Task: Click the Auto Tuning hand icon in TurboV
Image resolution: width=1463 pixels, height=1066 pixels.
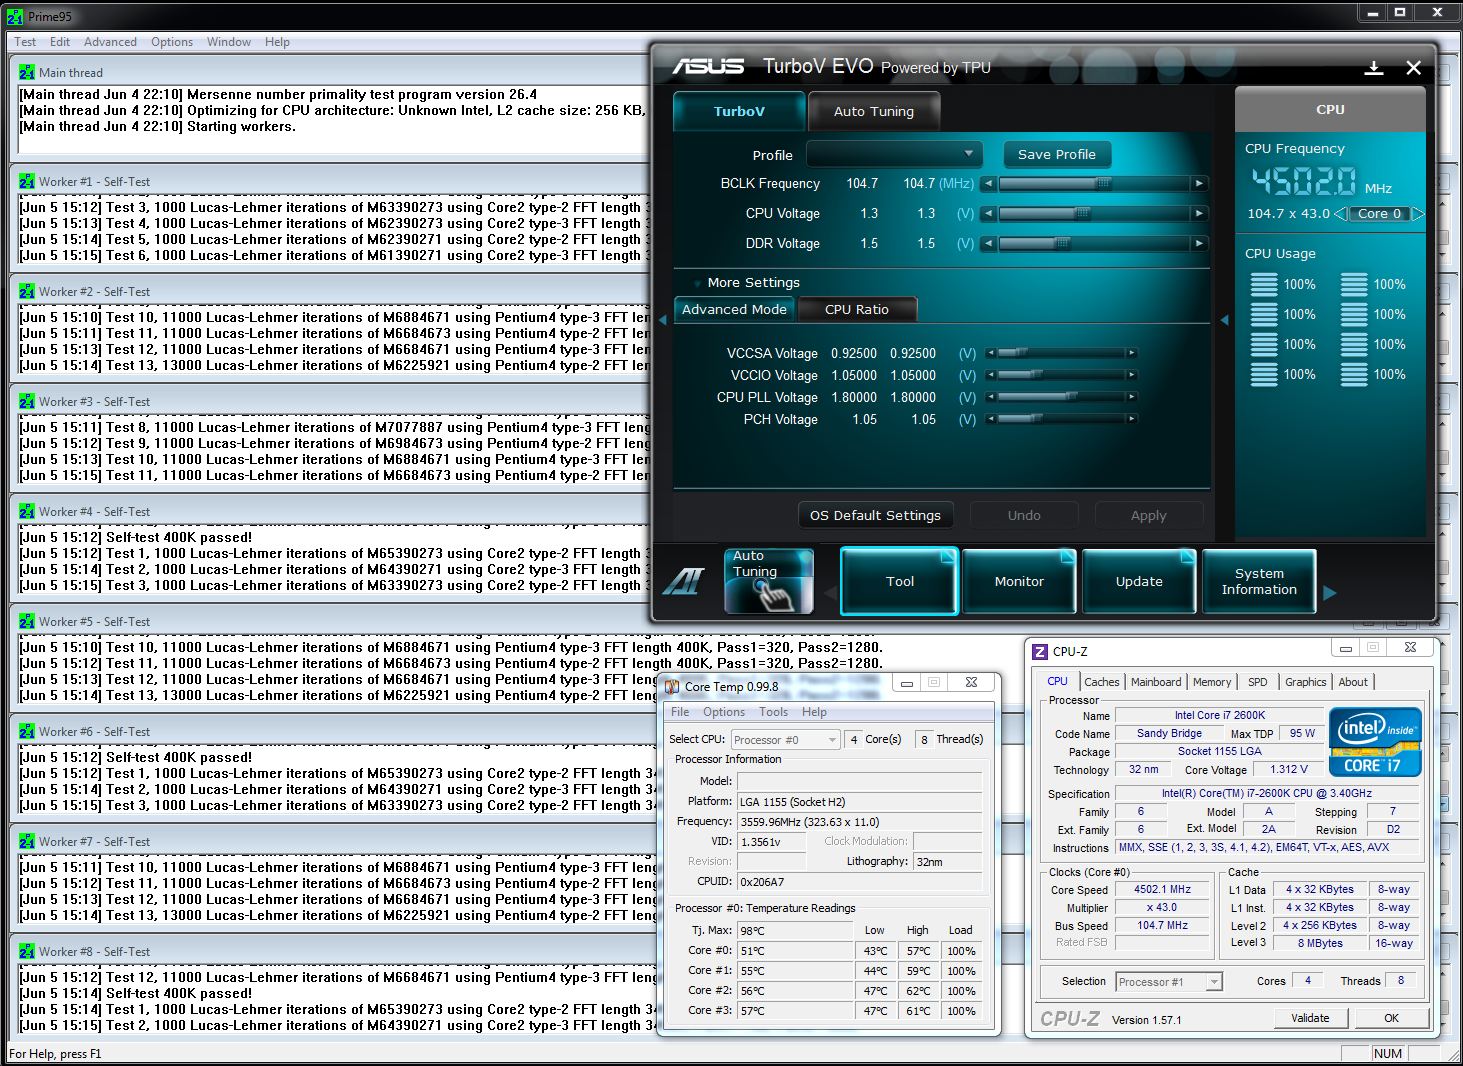Action: 768,580
